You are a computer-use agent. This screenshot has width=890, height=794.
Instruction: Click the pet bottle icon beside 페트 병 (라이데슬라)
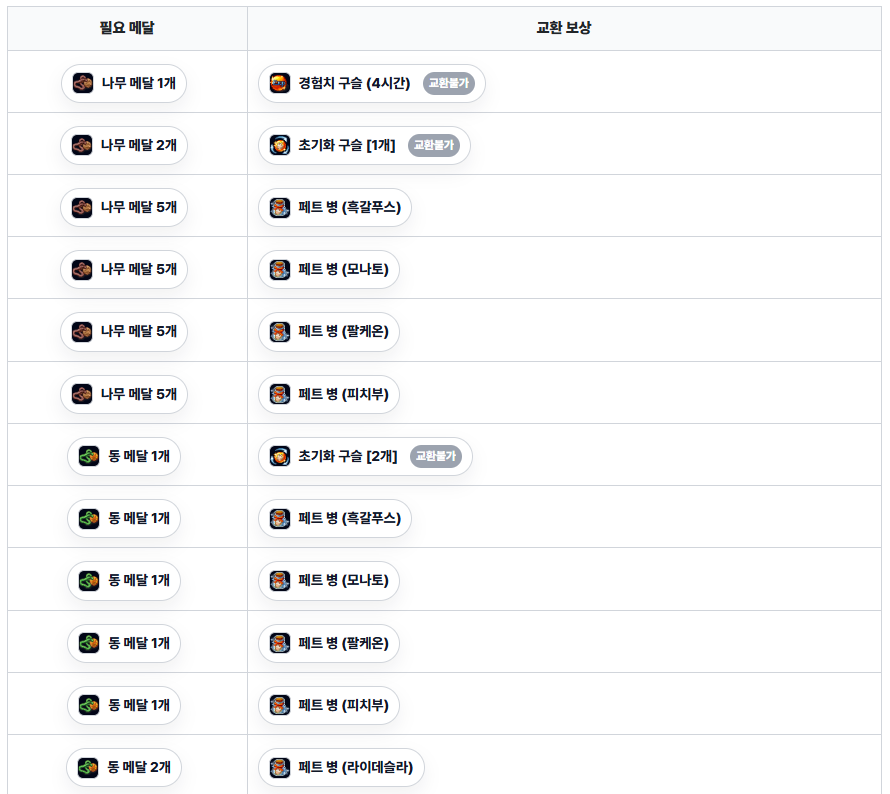[280, 767]
